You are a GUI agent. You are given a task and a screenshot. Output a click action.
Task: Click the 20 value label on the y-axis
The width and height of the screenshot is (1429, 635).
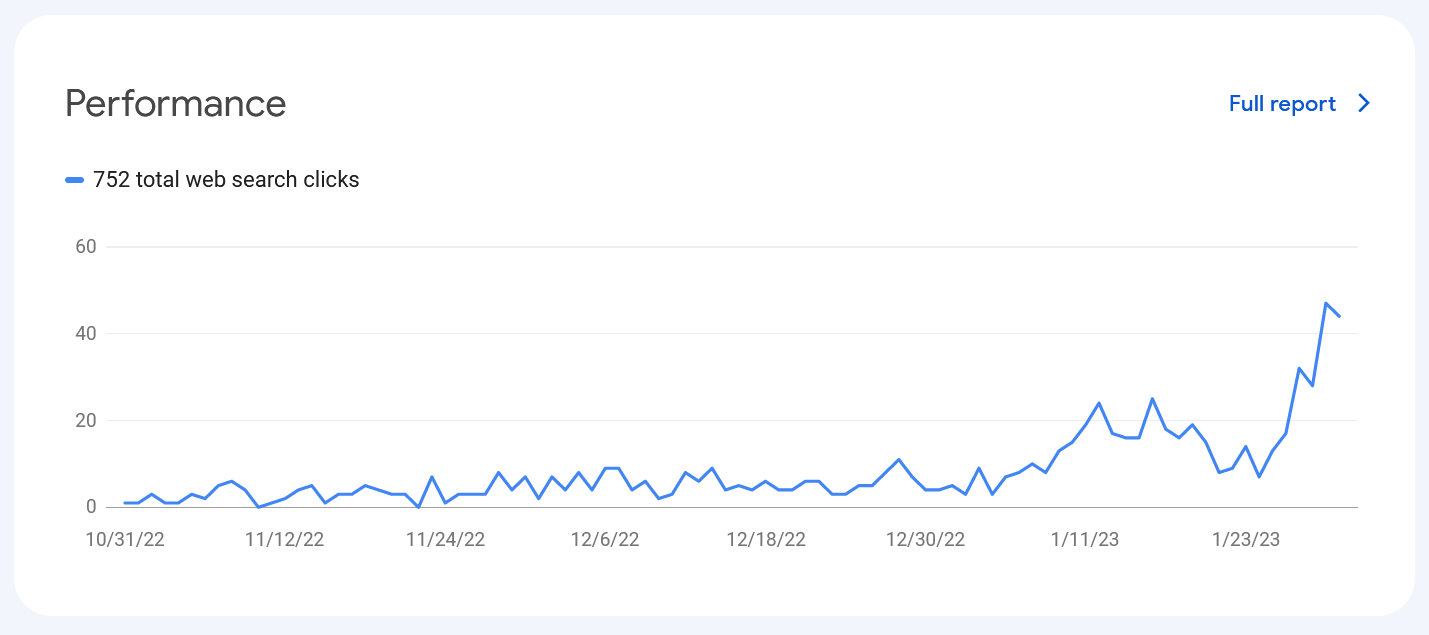(x=85, y=421)
